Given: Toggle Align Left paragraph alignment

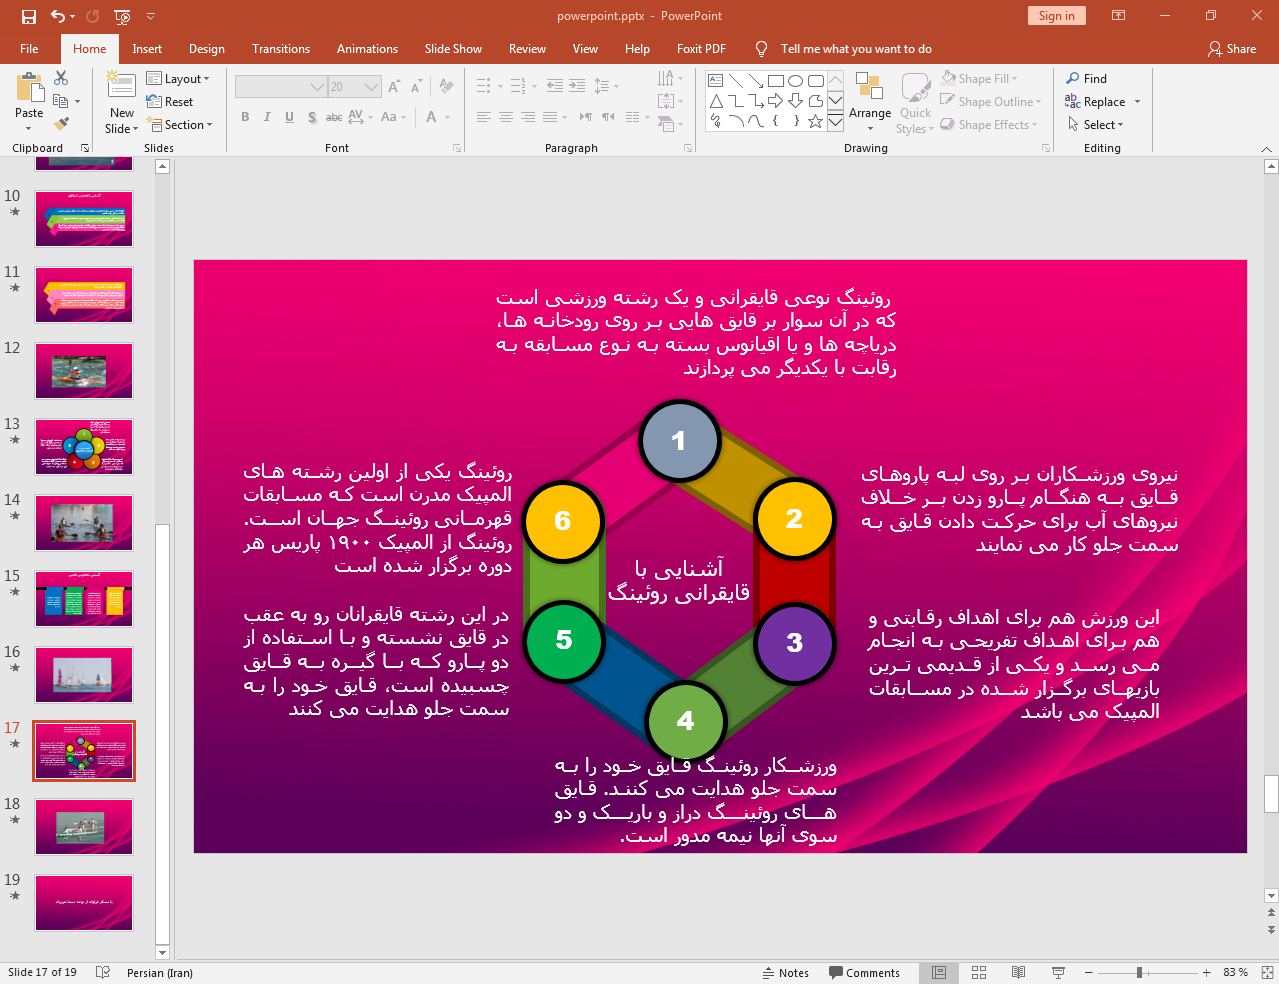Looking at the screenshot, I should pos(484,117).
